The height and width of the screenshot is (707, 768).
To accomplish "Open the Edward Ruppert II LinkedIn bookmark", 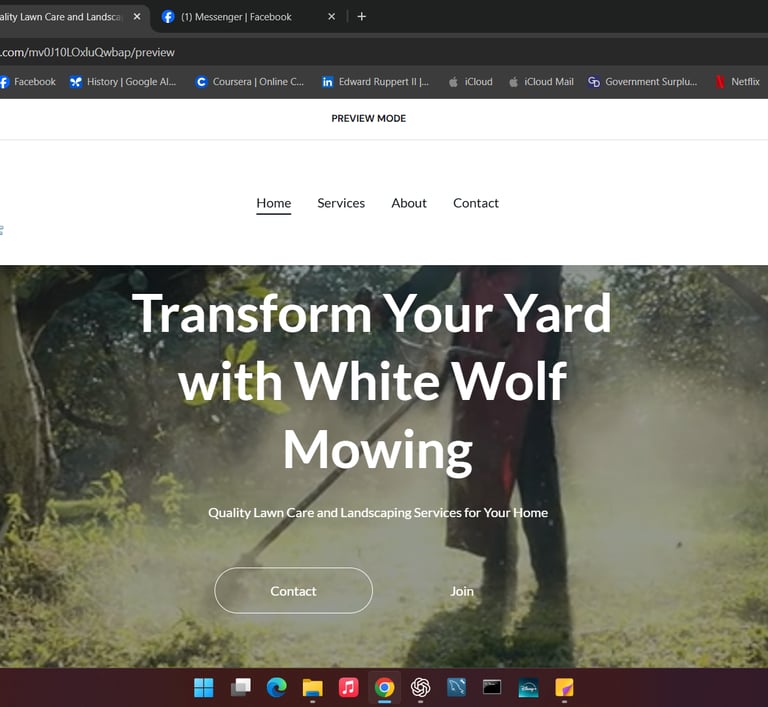I will coord(376,82).
